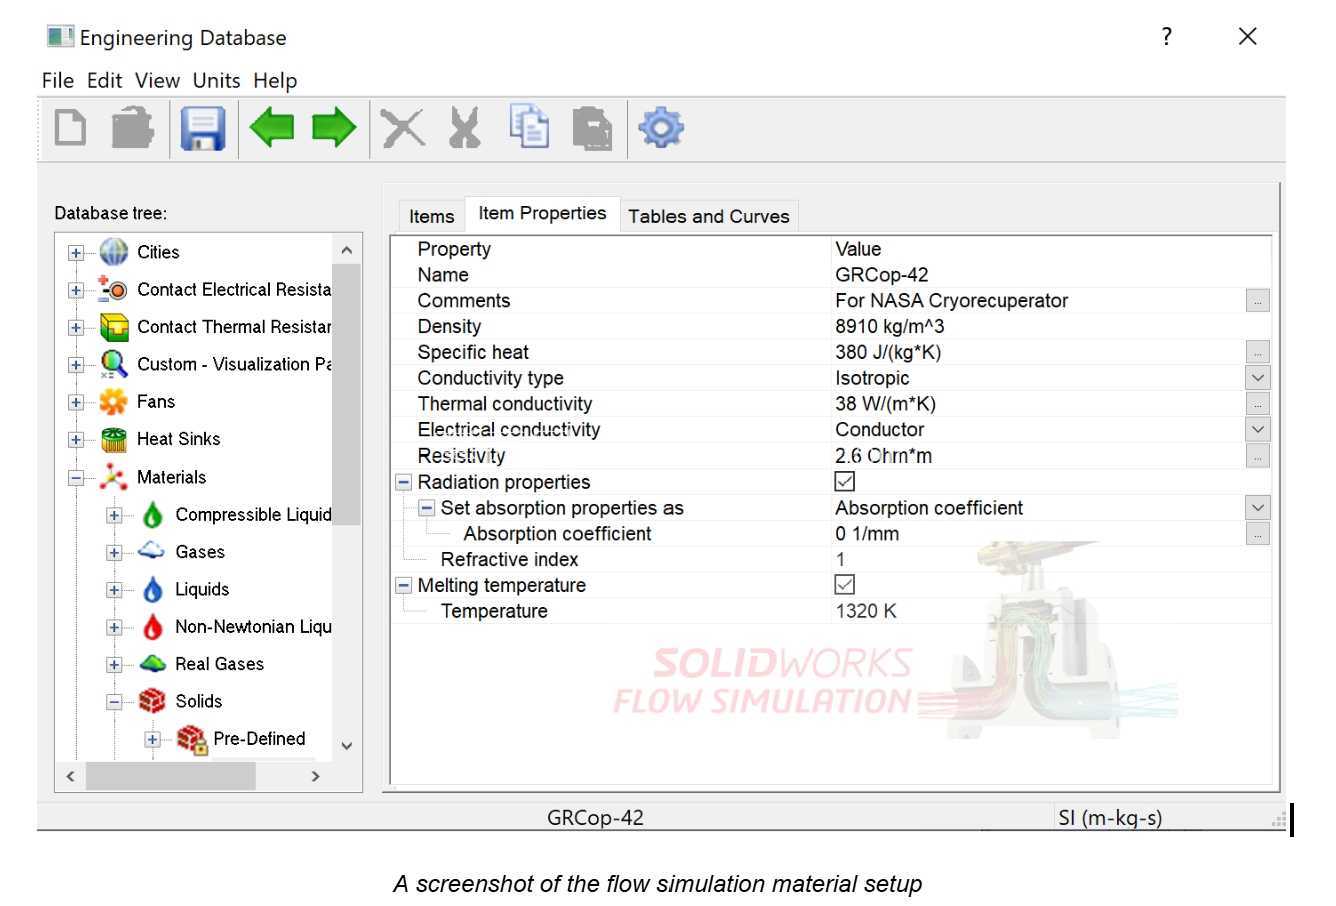Click the Open folder toolbar icon
This screenshot has height=906, width=1336.
click(x=132, y=129)
